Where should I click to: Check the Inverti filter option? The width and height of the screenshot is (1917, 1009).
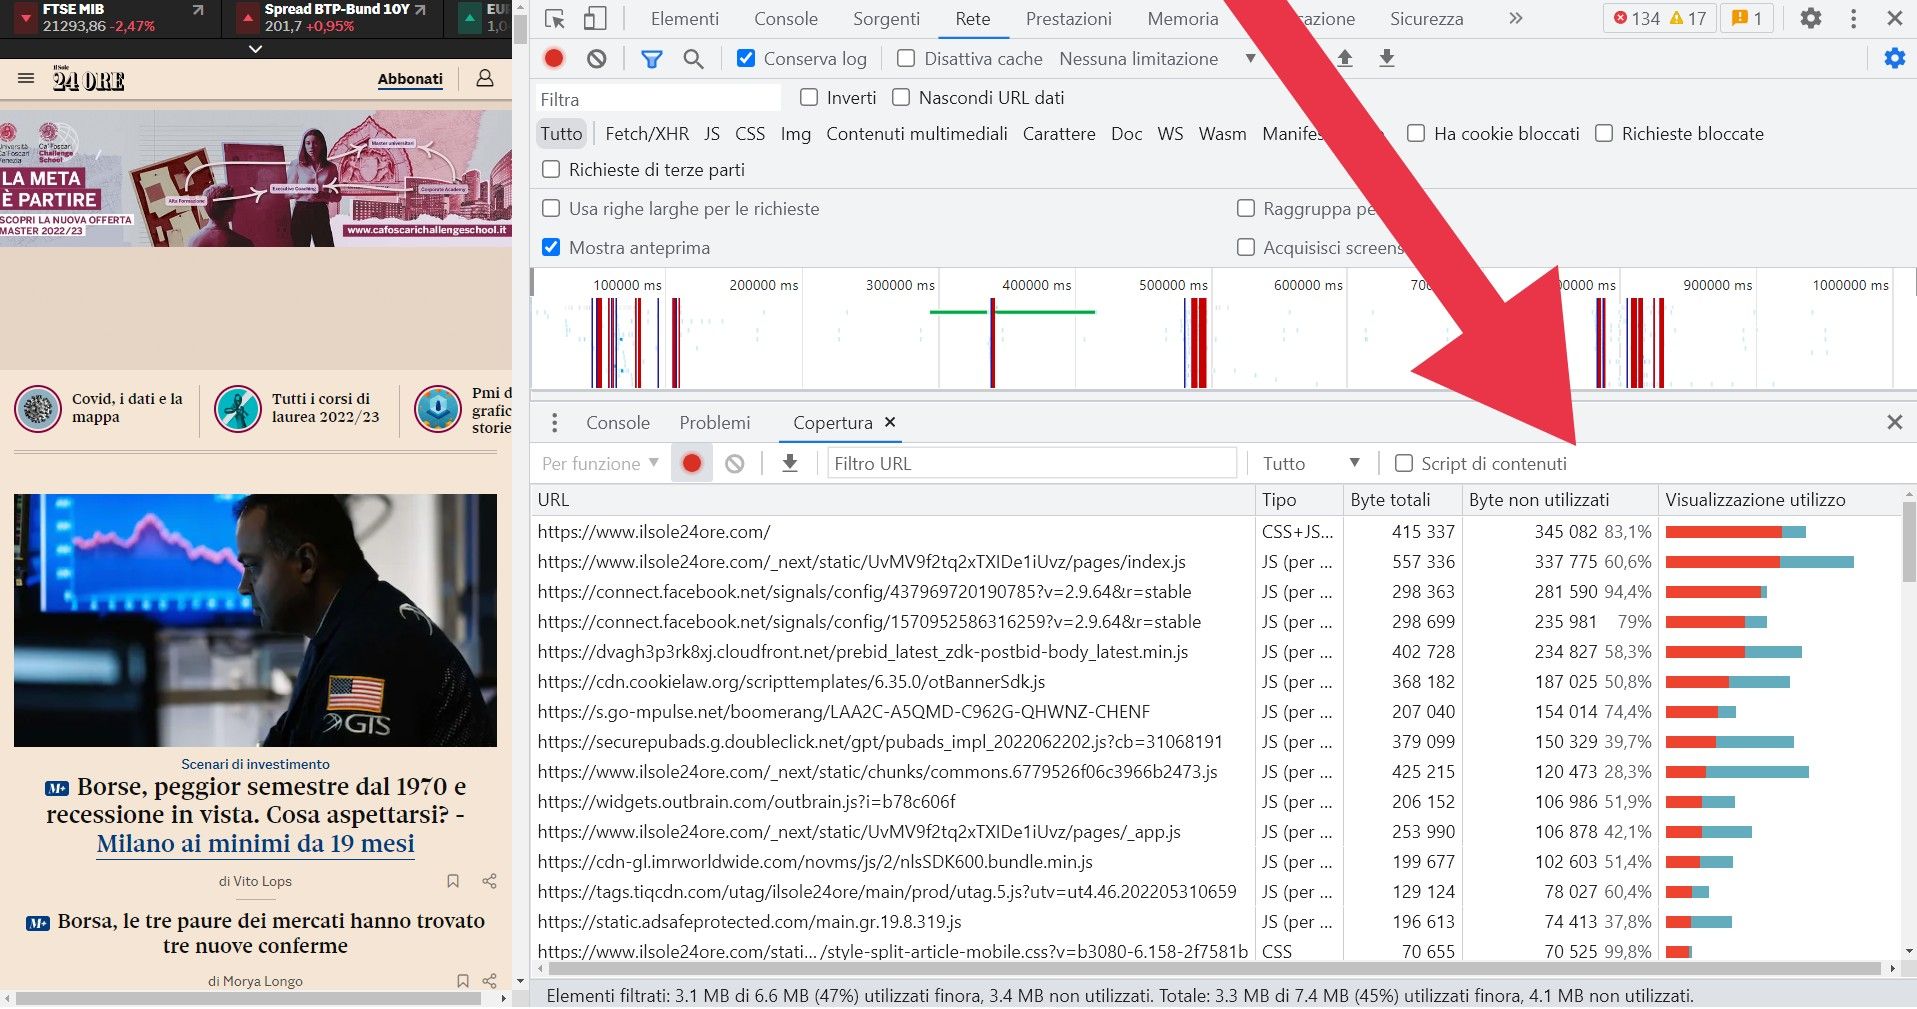tap(809, 98)
